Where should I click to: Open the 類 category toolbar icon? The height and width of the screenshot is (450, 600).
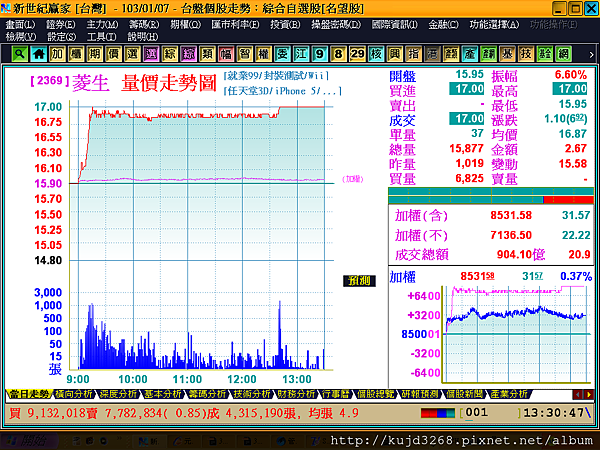[x=207, y=54]
